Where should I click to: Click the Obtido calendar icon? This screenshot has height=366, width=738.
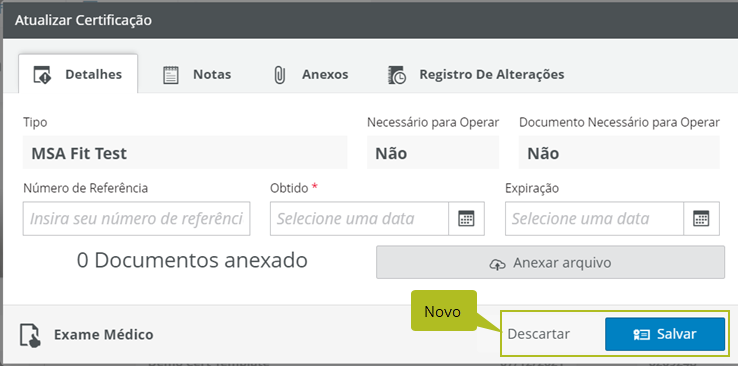[x=466, y=219]
